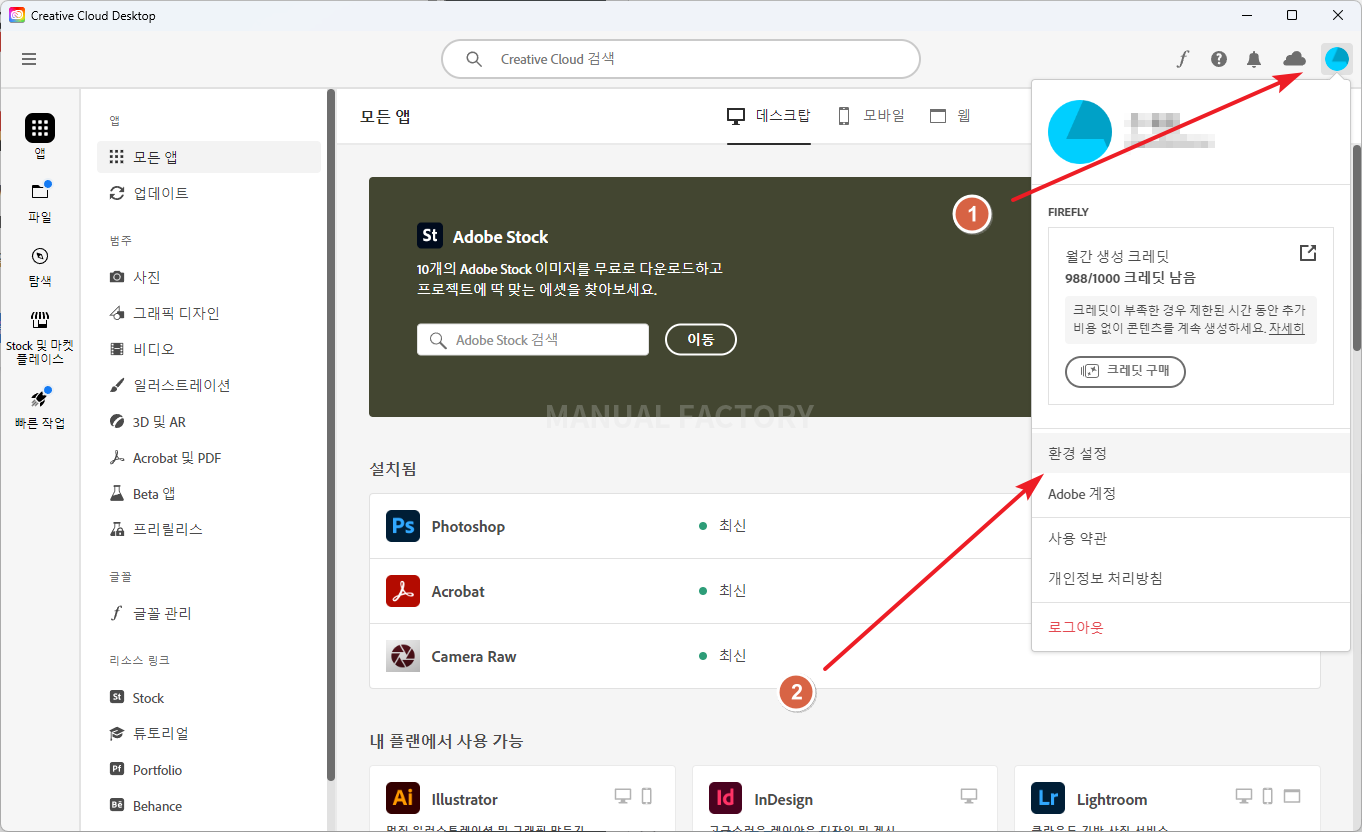
Task: Open 빠른 작업 rocket icon in left rail
Action: pyautogui.click(x=40, y=398)
